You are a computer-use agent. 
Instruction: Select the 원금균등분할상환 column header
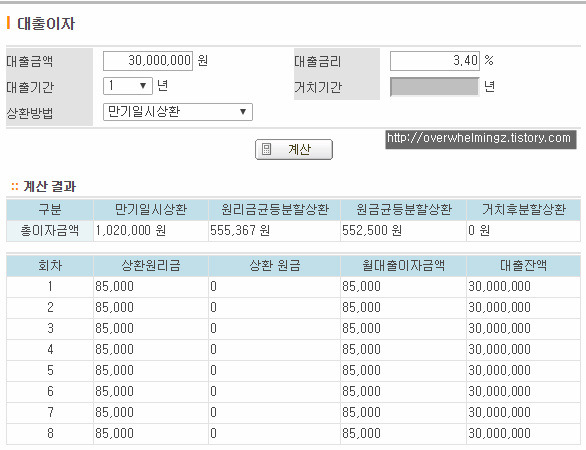[x=404, y=209]
